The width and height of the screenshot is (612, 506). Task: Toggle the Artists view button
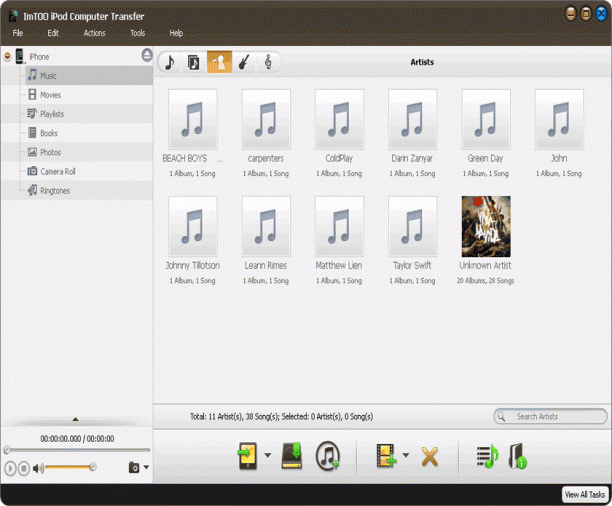pos(219,62)
